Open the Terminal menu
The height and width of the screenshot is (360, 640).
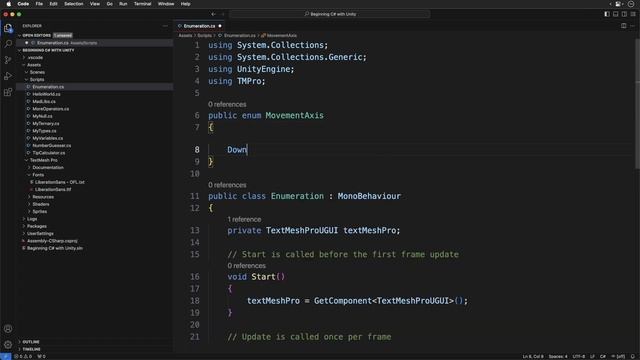pyautogui.click(x=142, y=4)
